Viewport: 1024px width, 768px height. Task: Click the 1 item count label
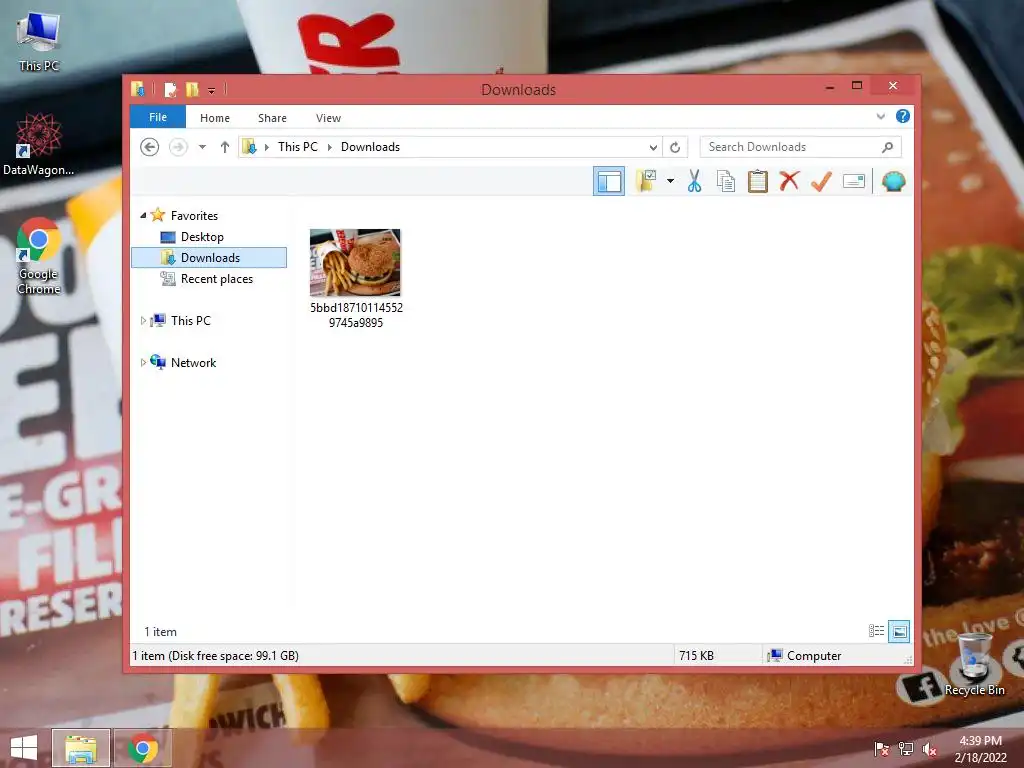(161, 632)
